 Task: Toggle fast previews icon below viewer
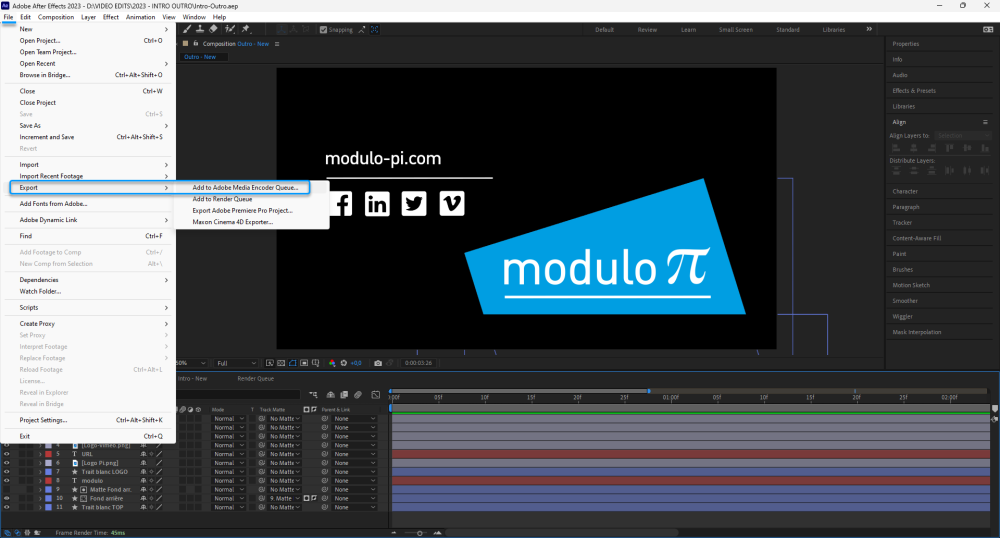pos(270,363)
